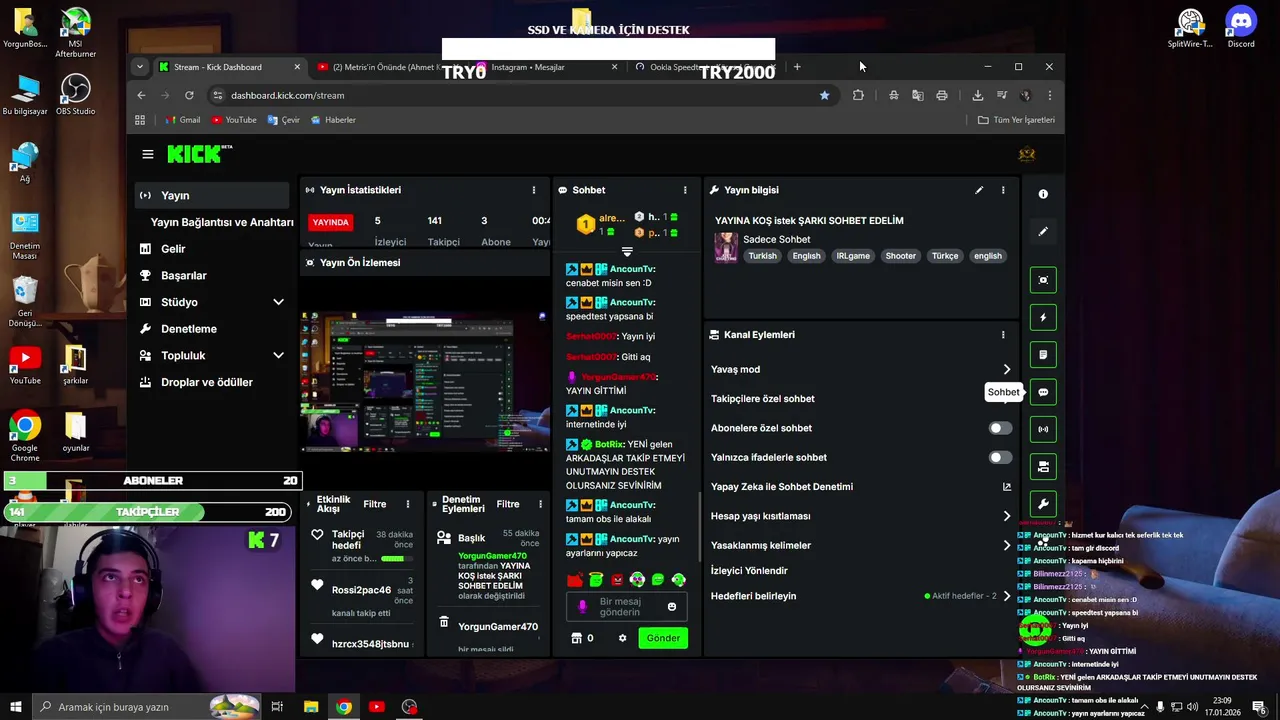
Task: Open Sohbet panel three-dot menu
Action: click(x=685, y=190)
